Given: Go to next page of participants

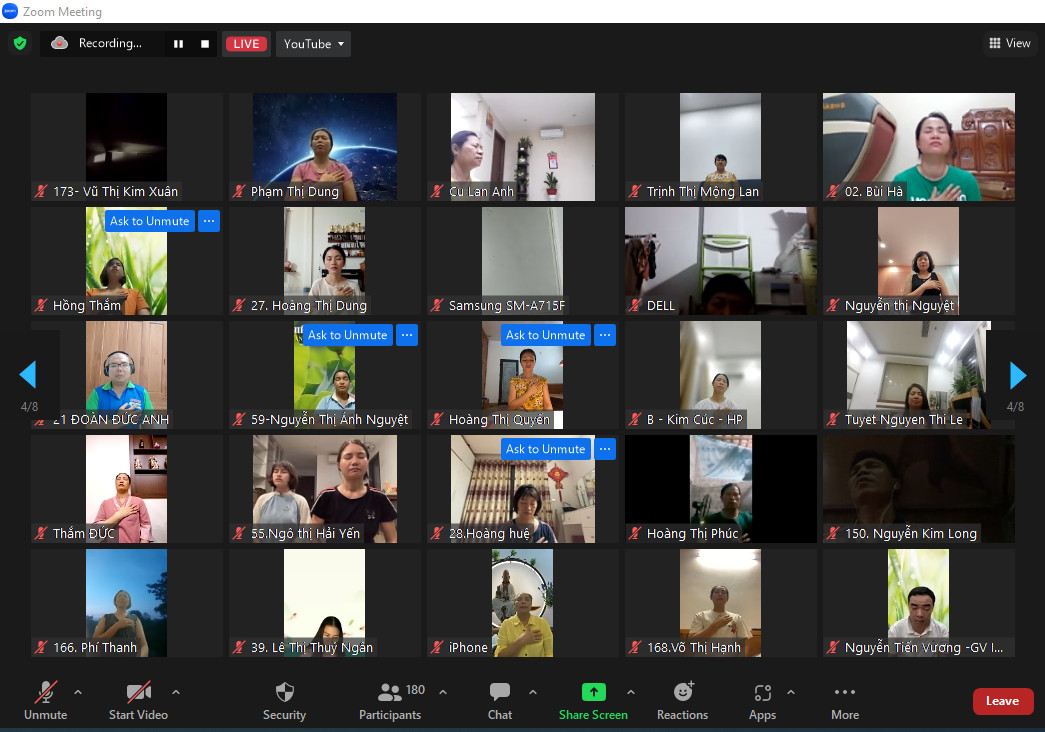Looking at the screenshot, I should [1018, 375].
